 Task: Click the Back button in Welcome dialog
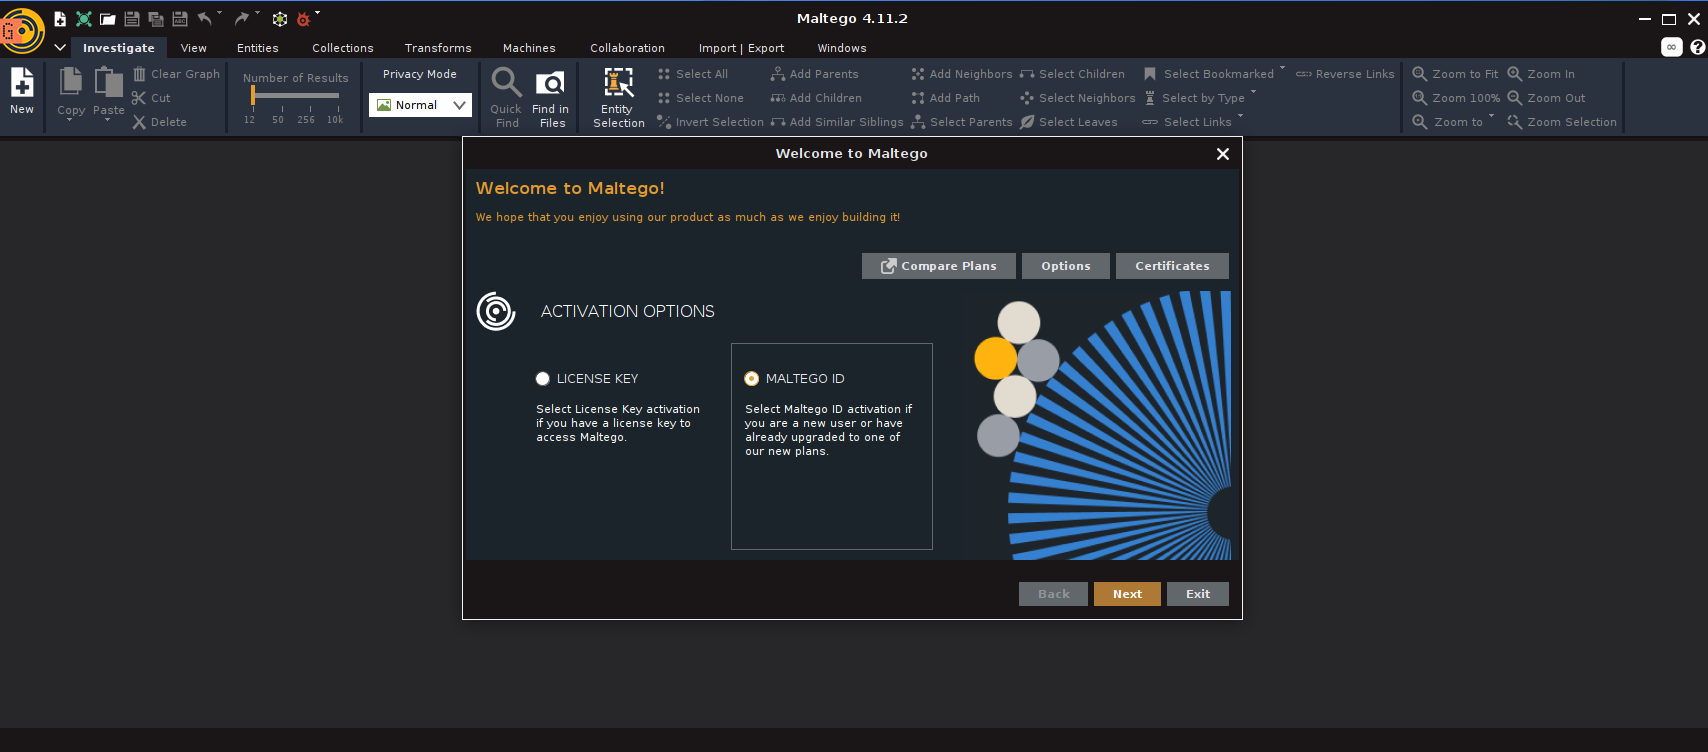(x=1054, y=594)
